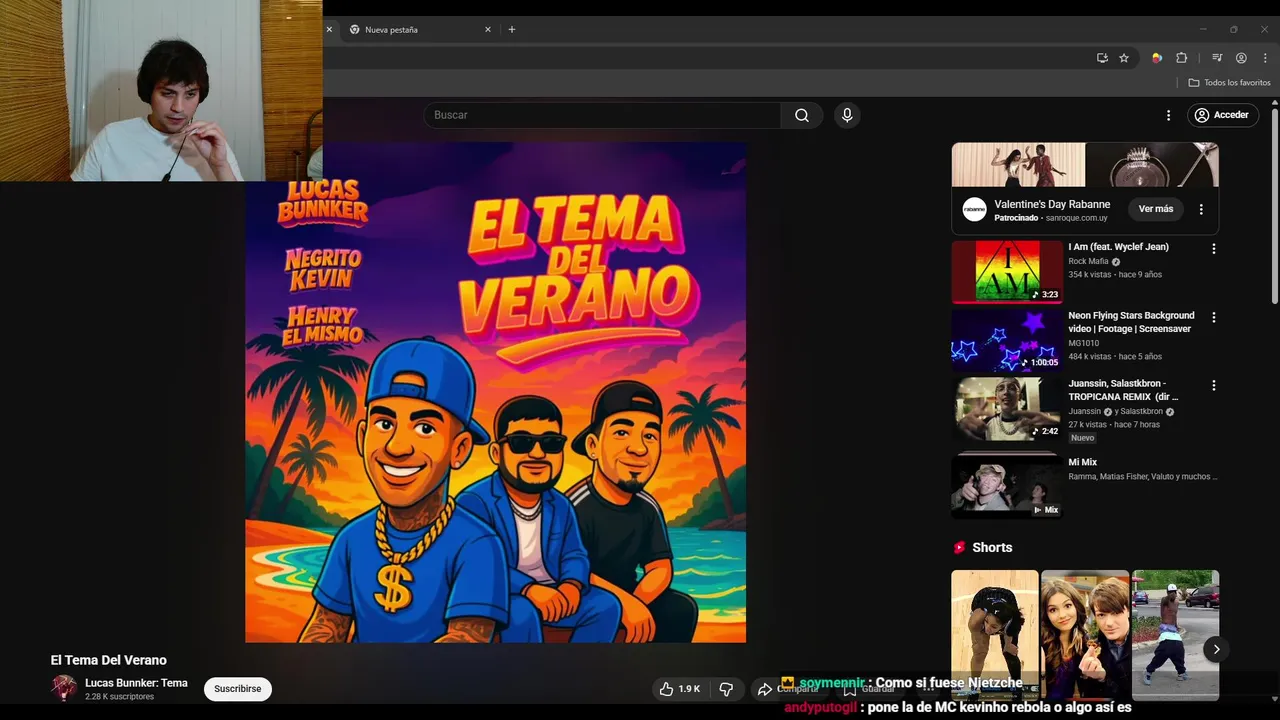Click Juanssin channel name

(x=1084, y=411)
